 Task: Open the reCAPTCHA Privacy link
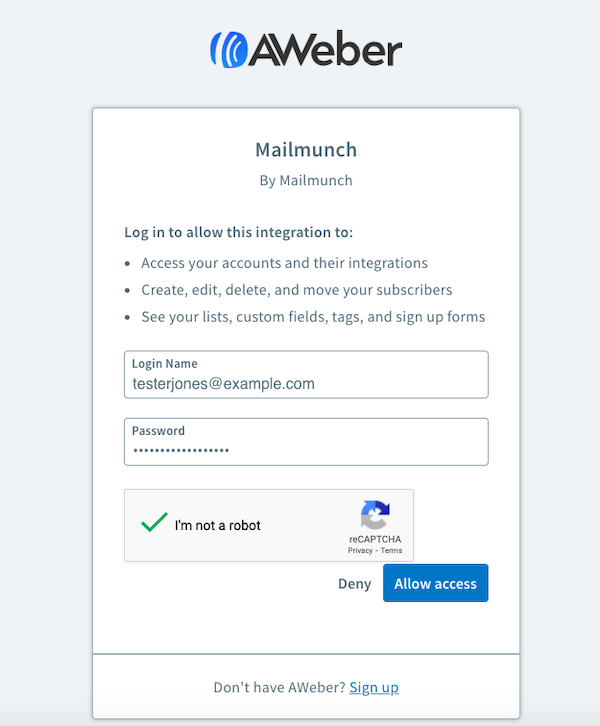[359, 551]
